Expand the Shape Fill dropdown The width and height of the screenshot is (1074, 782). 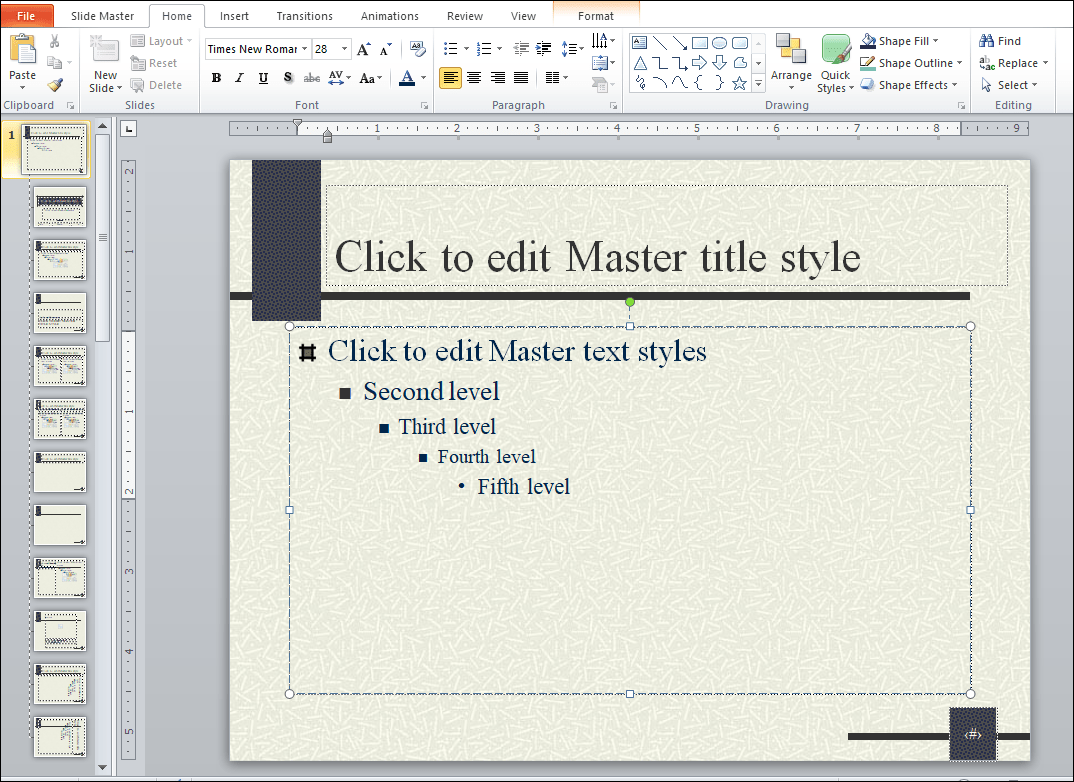tap(936, 41)
